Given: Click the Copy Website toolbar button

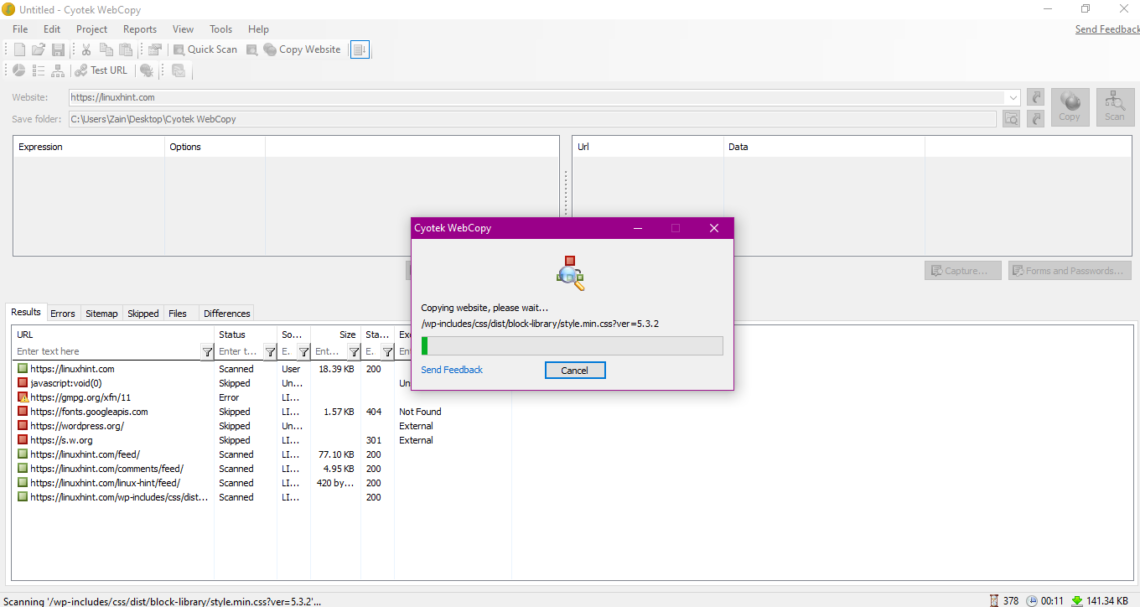Looking at the screenshot, I should (x=302, y=49).
